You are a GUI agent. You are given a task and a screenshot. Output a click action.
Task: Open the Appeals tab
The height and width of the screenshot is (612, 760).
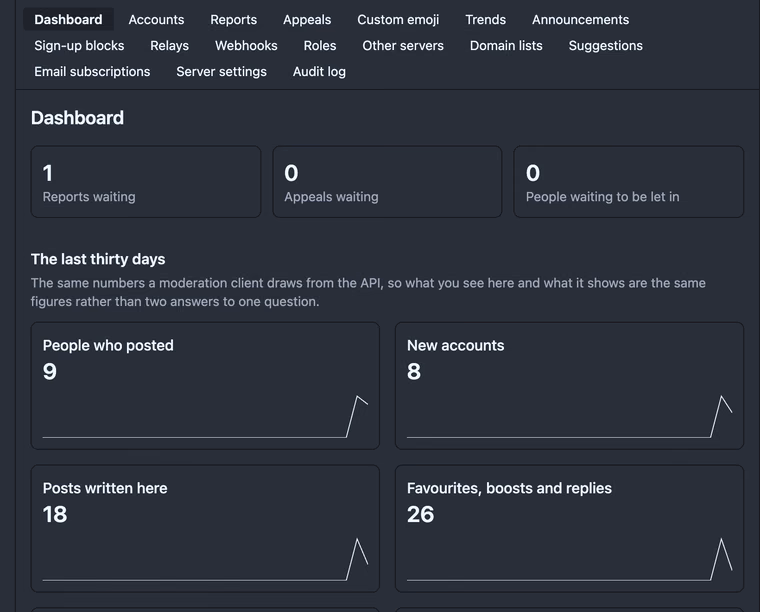click(x=307, y=19)
